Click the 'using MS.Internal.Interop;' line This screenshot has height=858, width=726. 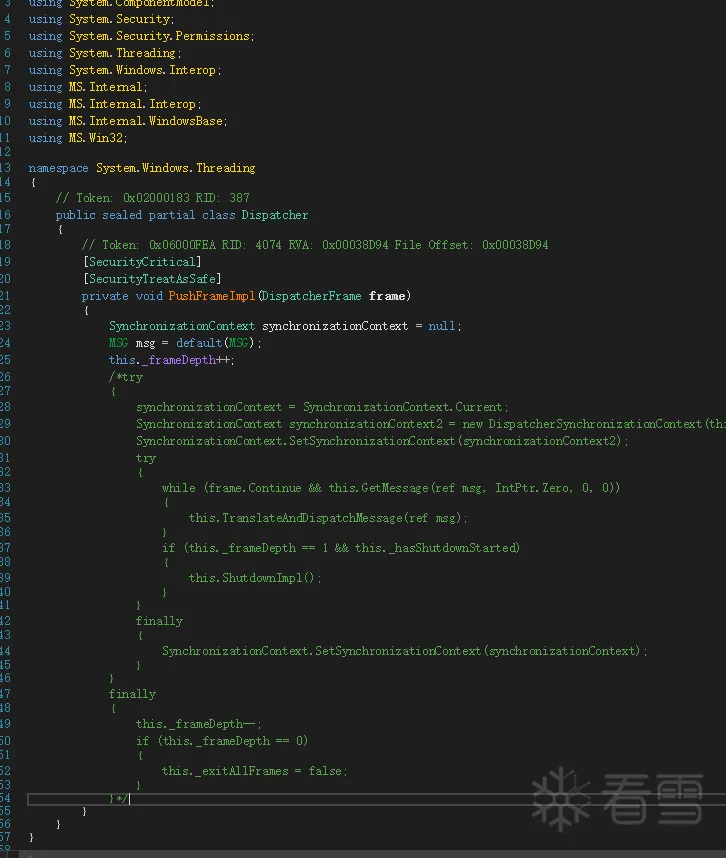115,104
